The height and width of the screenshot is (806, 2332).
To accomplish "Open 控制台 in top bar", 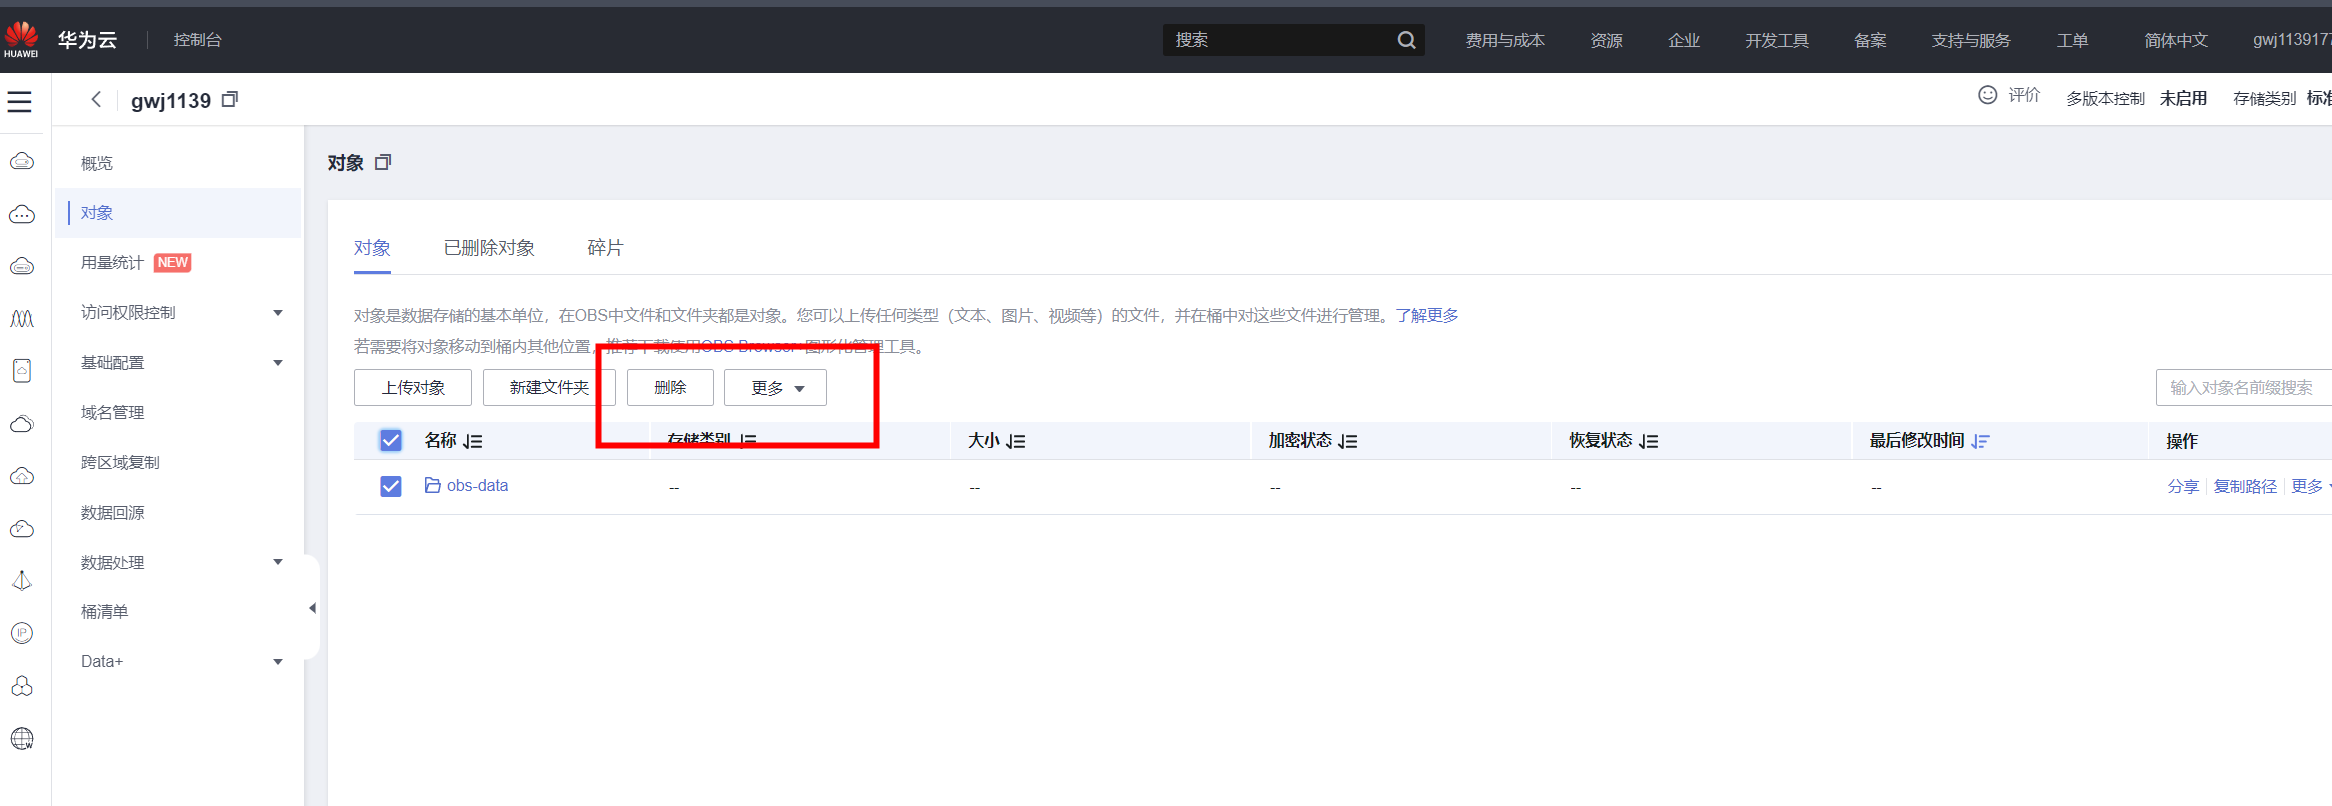I will (x=198, y=40).
